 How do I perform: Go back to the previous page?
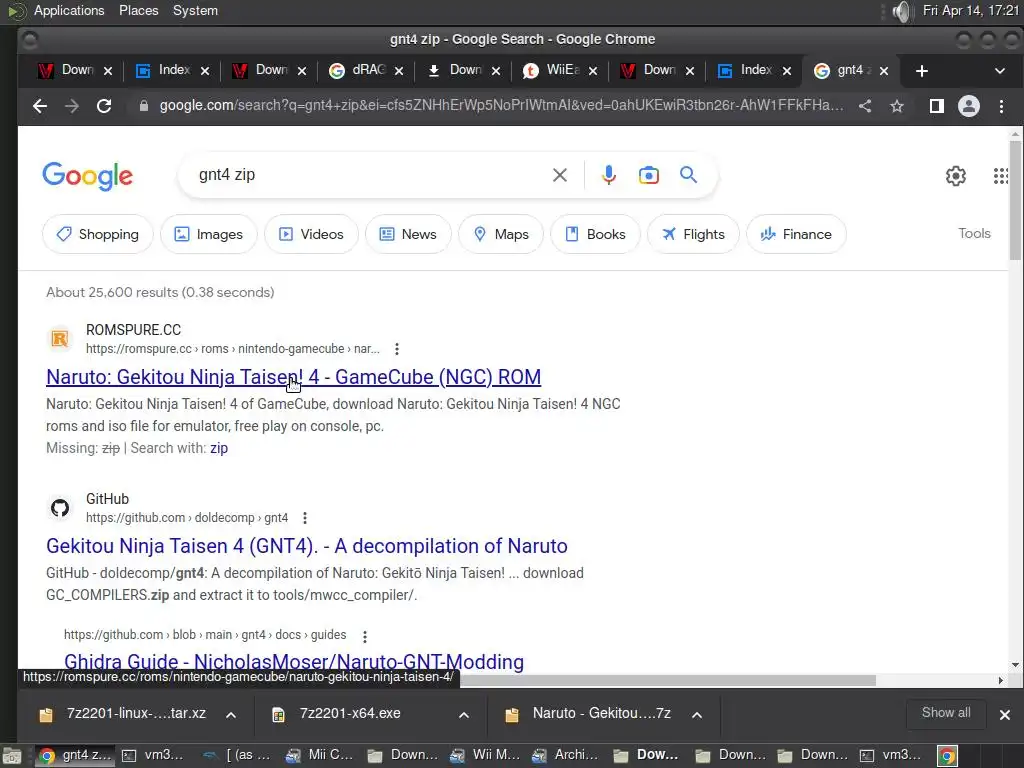click(40, 106)
